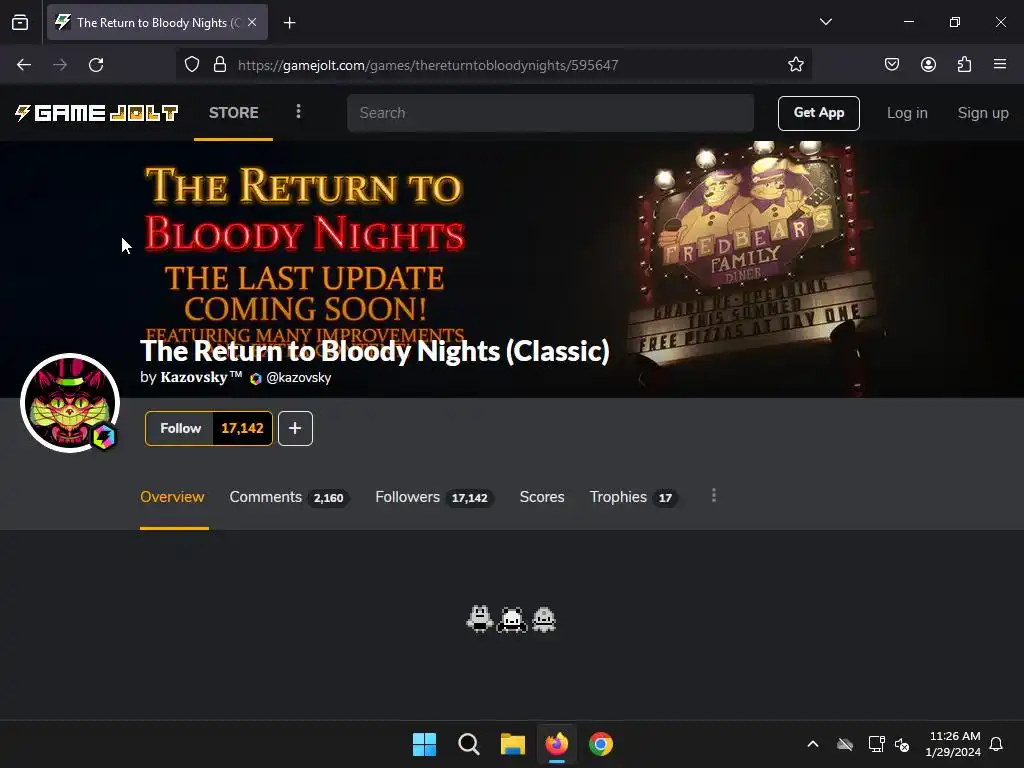Open @kazovsky profile handle link
Image resolution: width=1024 pixels, height=768 pixels.
tap(298, 377)
